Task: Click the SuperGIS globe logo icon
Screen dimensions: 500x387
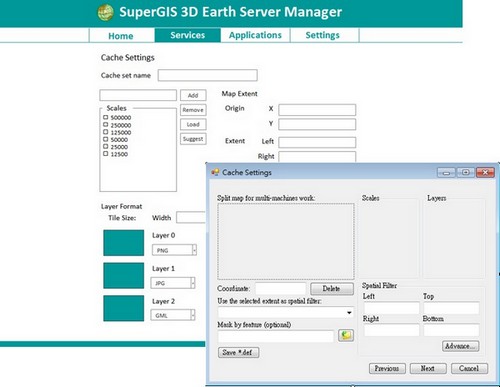Action: pos(105,12)
